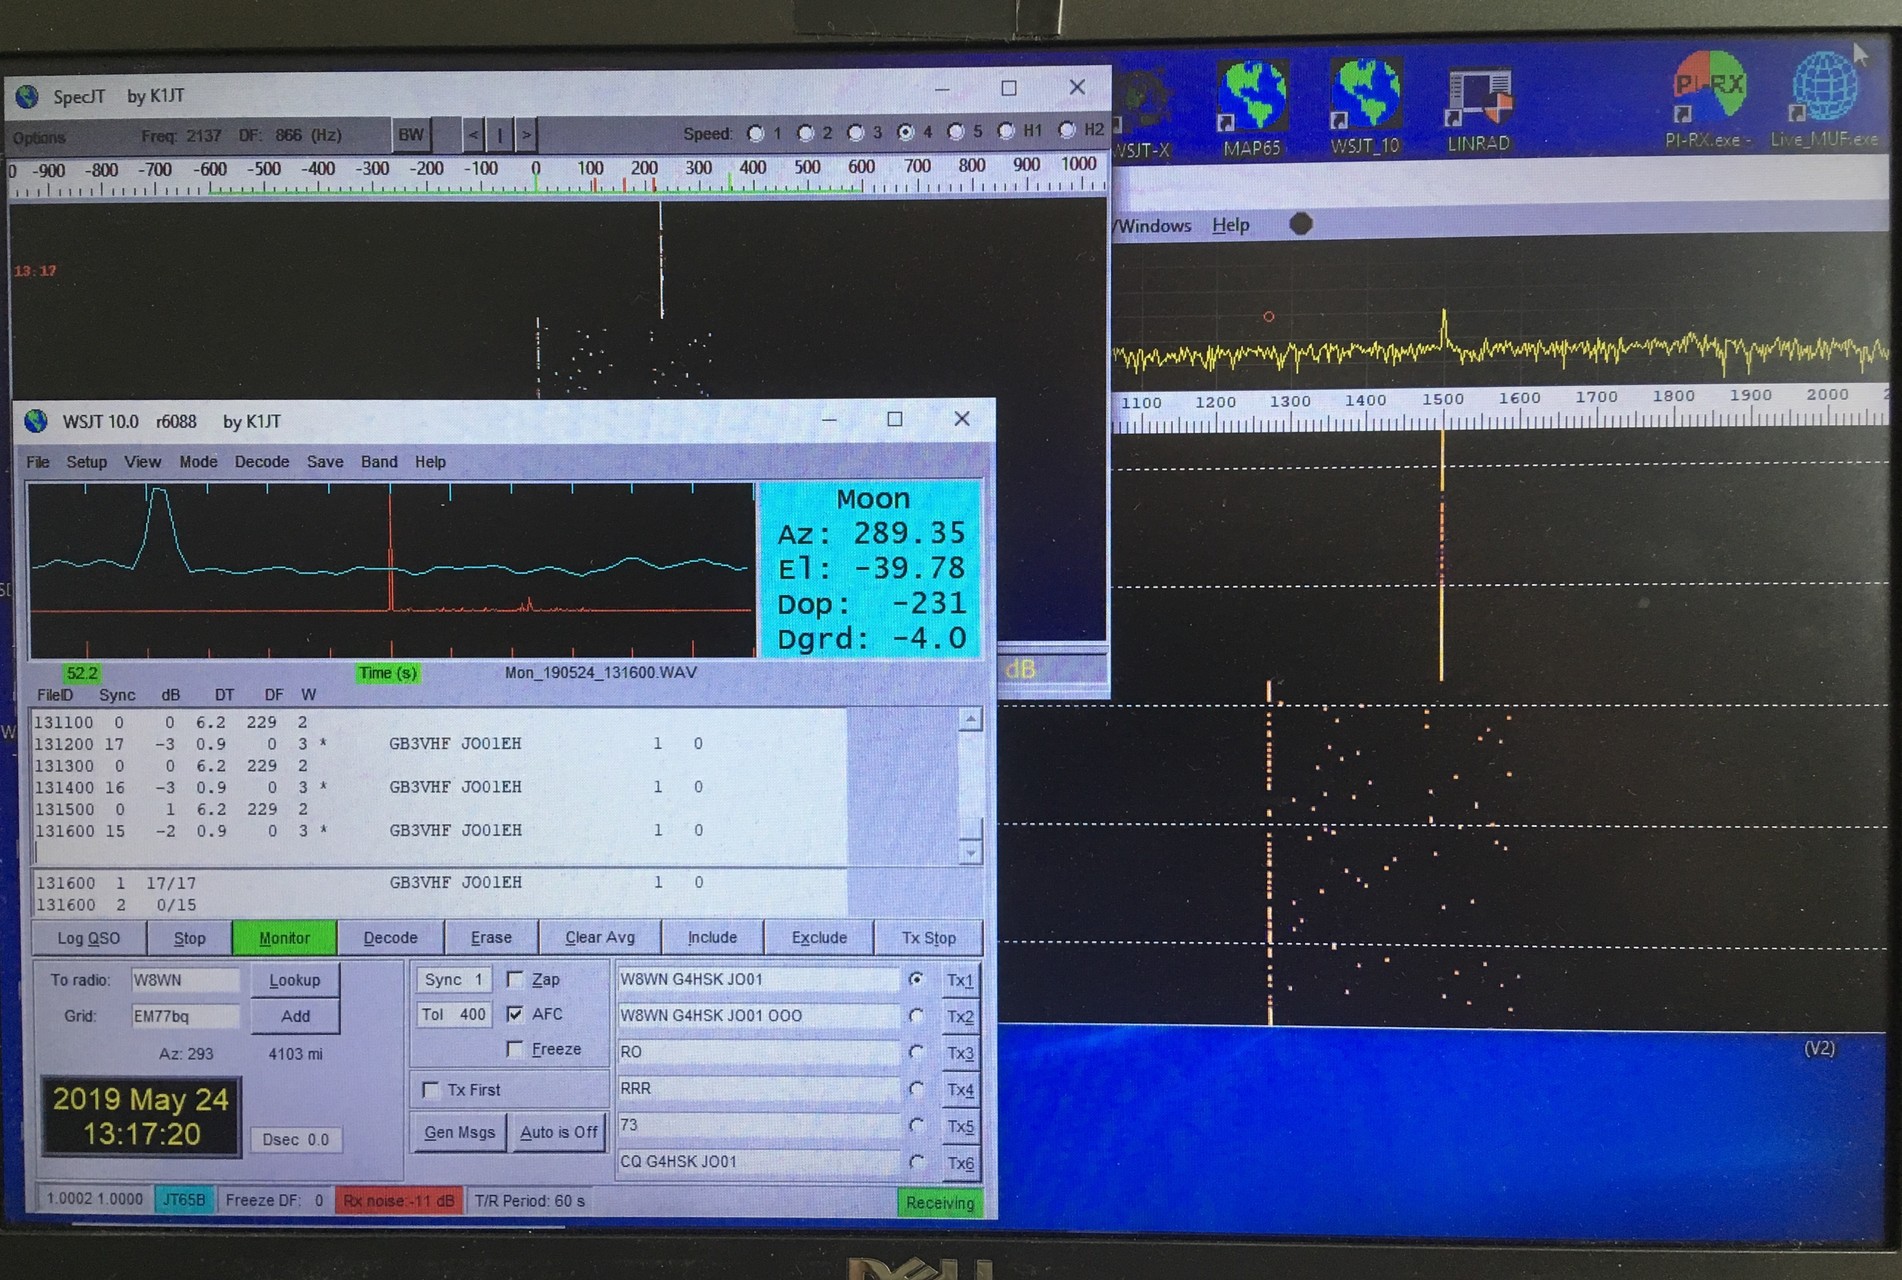
Task: Uncheck the AFC checkbox
Action: click(x=516, y=1014)
